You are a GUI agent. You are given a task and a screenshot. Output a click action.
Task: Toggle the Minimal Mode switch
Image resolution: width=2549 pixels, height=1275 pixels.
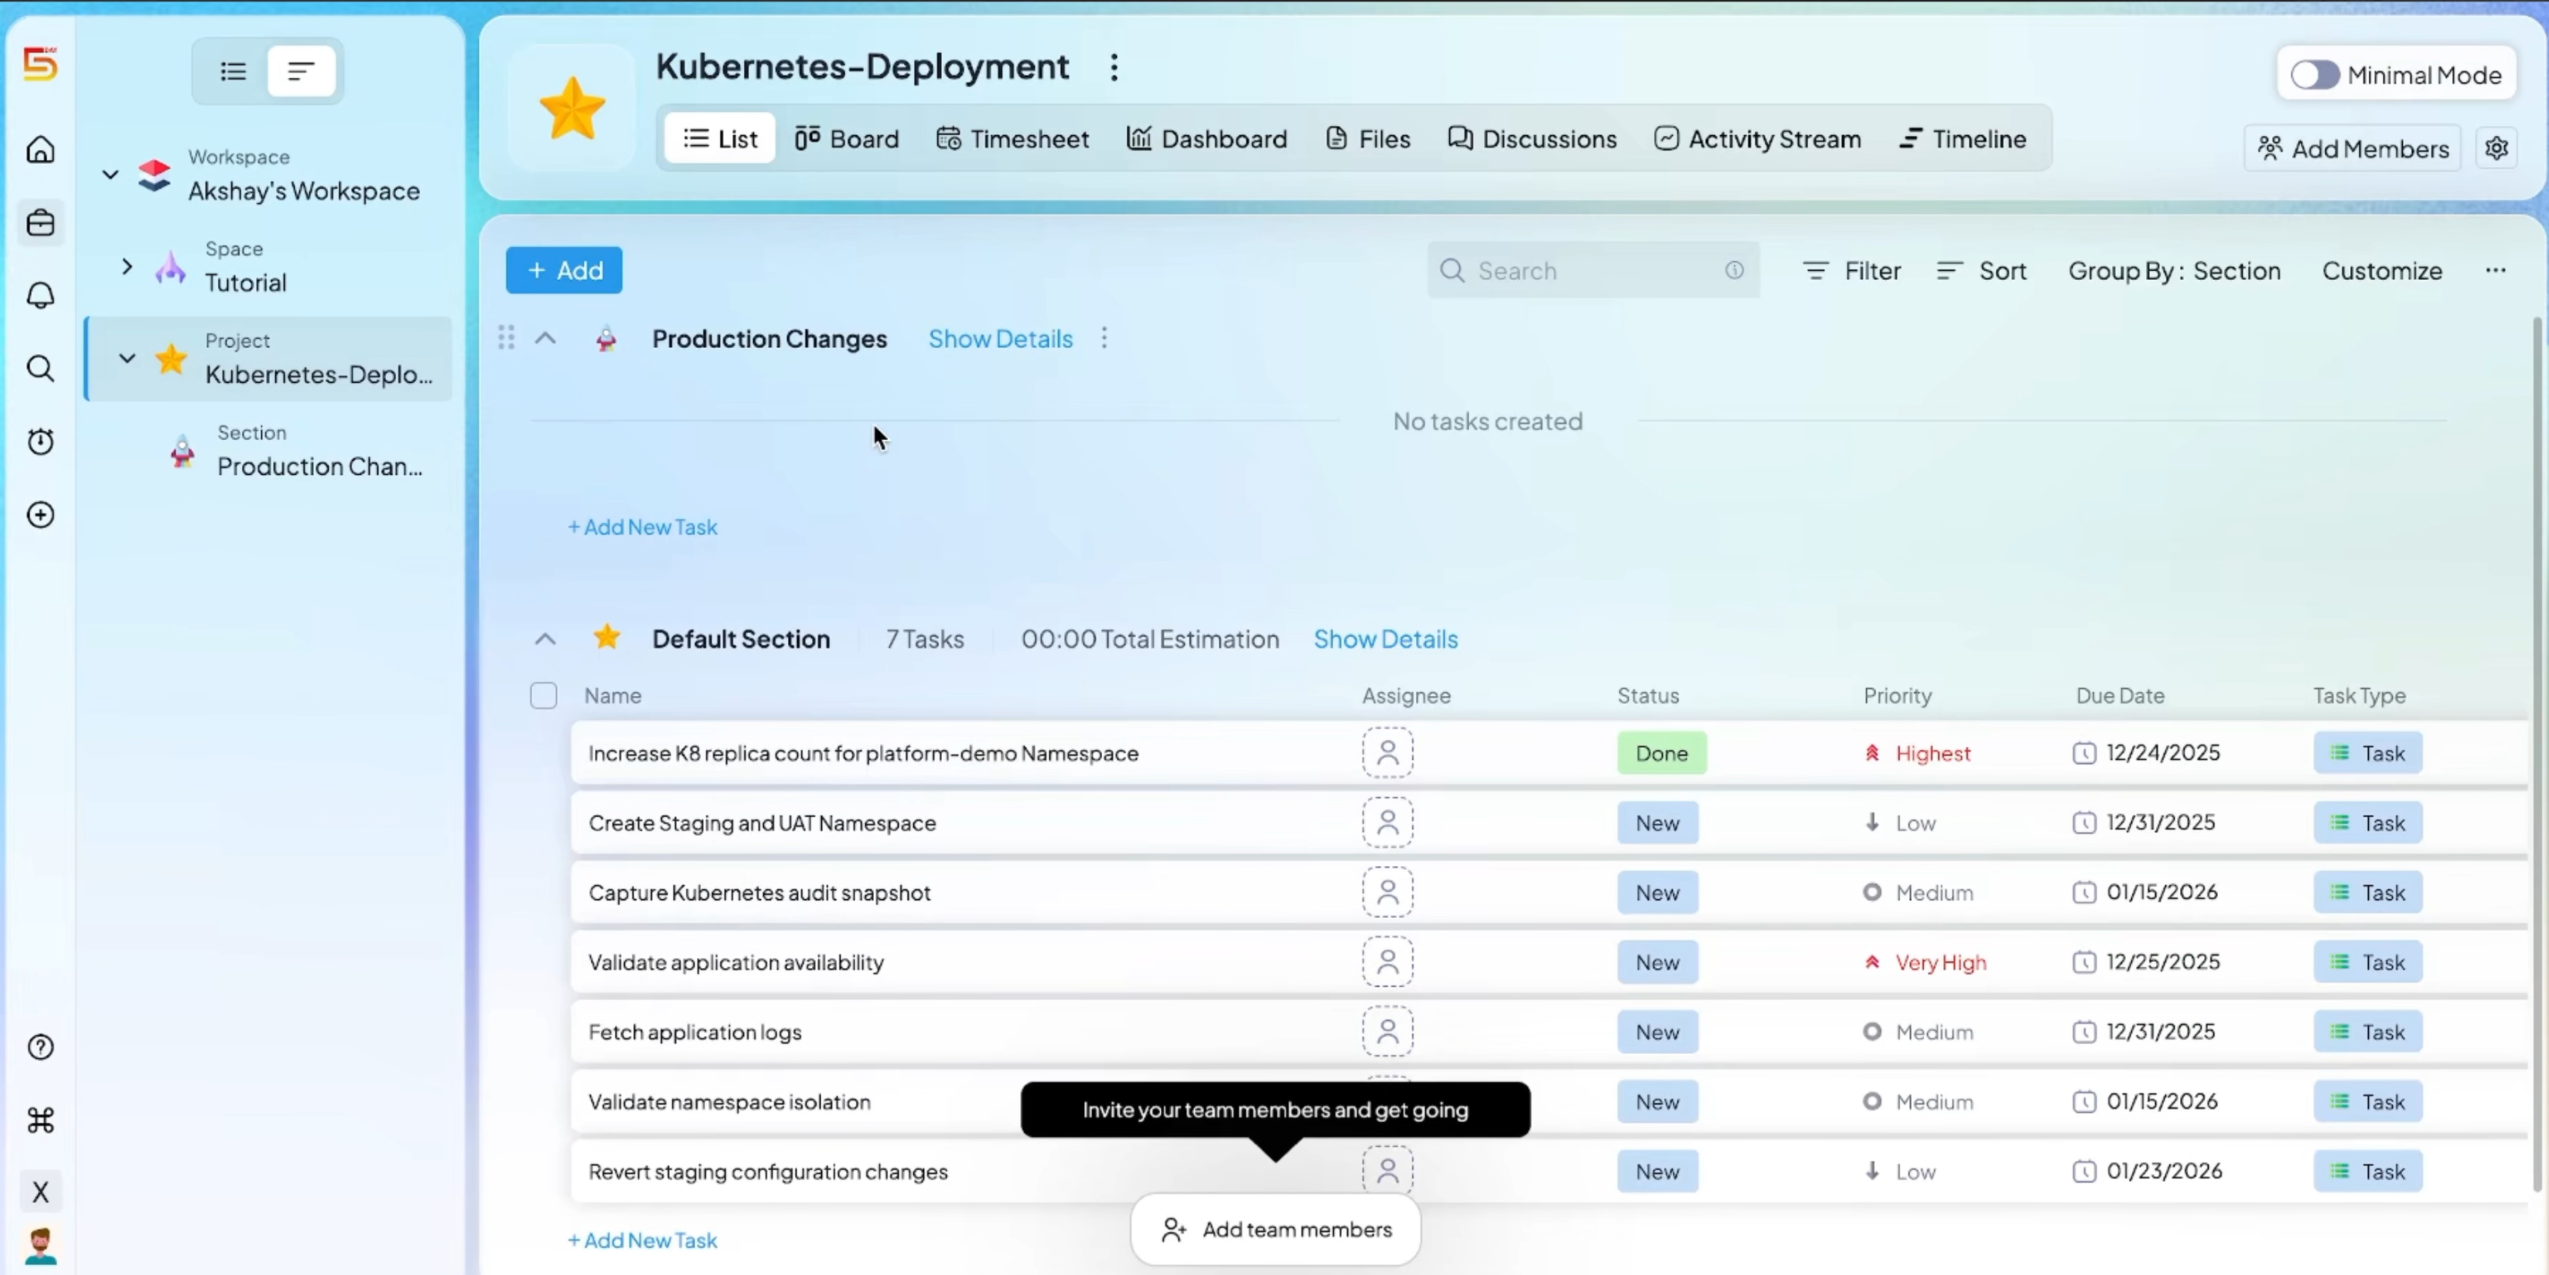(2315, 75)
